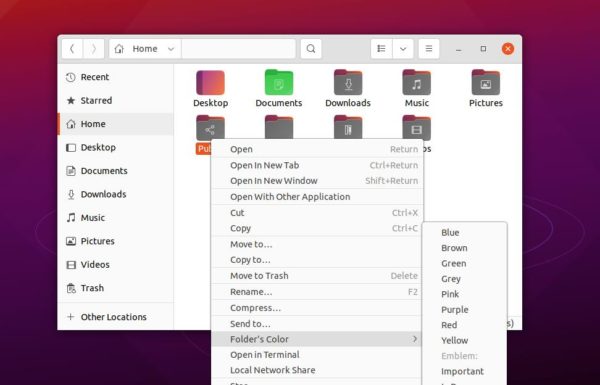Image resolution: width=600 pixels, height=385 pixels.
Task: Pick Grey folder color
Action: click(x=465, y=279)
